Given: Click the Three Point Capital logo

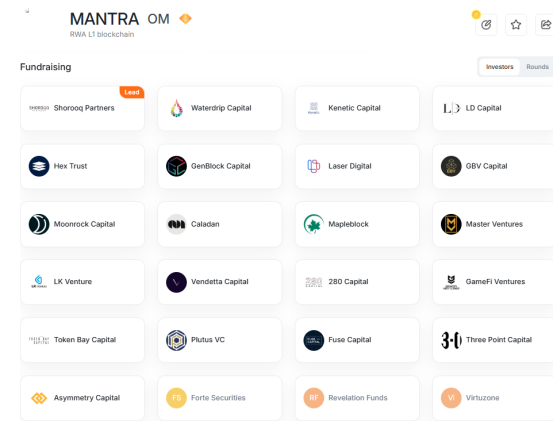Looking at the screenshot, I should coord(451,340).
